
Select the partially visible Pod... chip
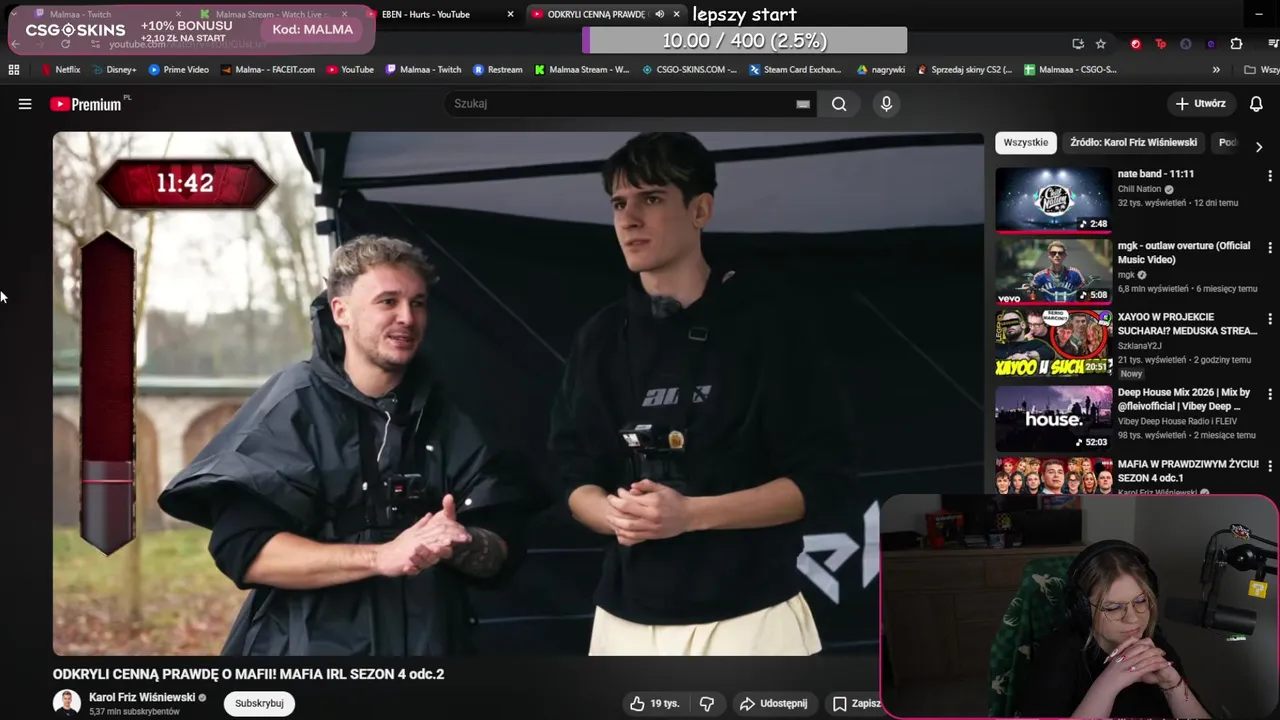(1228, 142)
